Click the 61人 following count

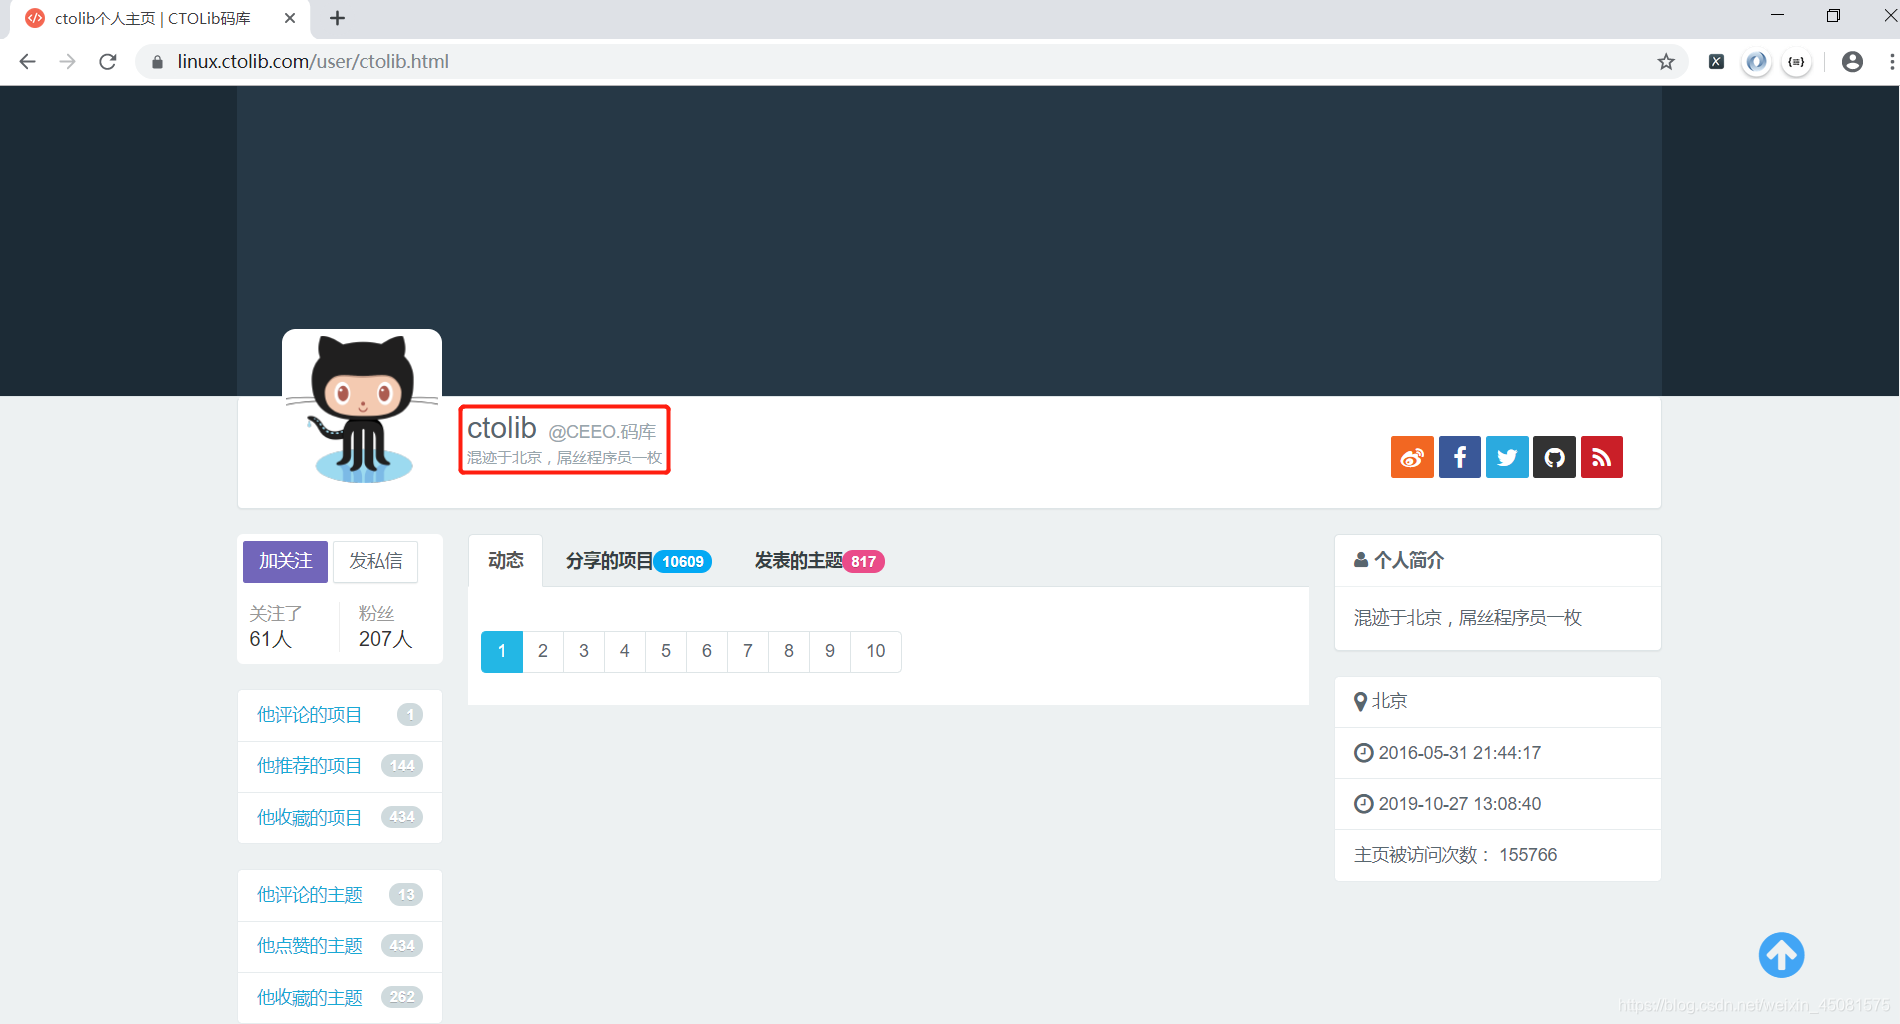pos(271,639)
